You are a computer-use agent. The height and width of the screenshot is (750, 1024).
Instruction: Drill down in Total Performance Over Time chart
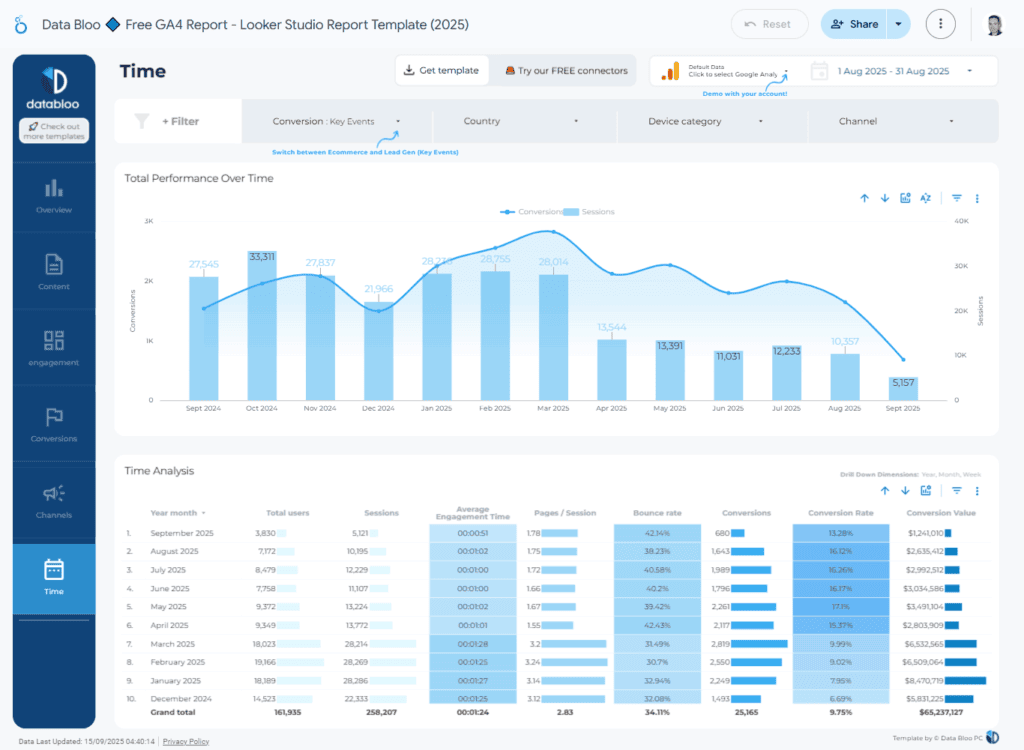click(885, 198)
